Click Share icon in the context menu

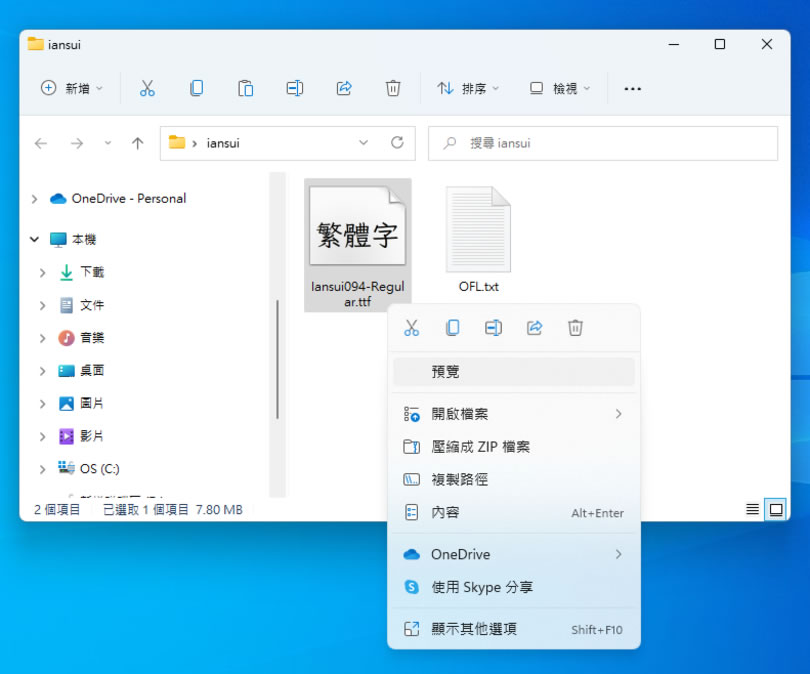click(535, 328)
